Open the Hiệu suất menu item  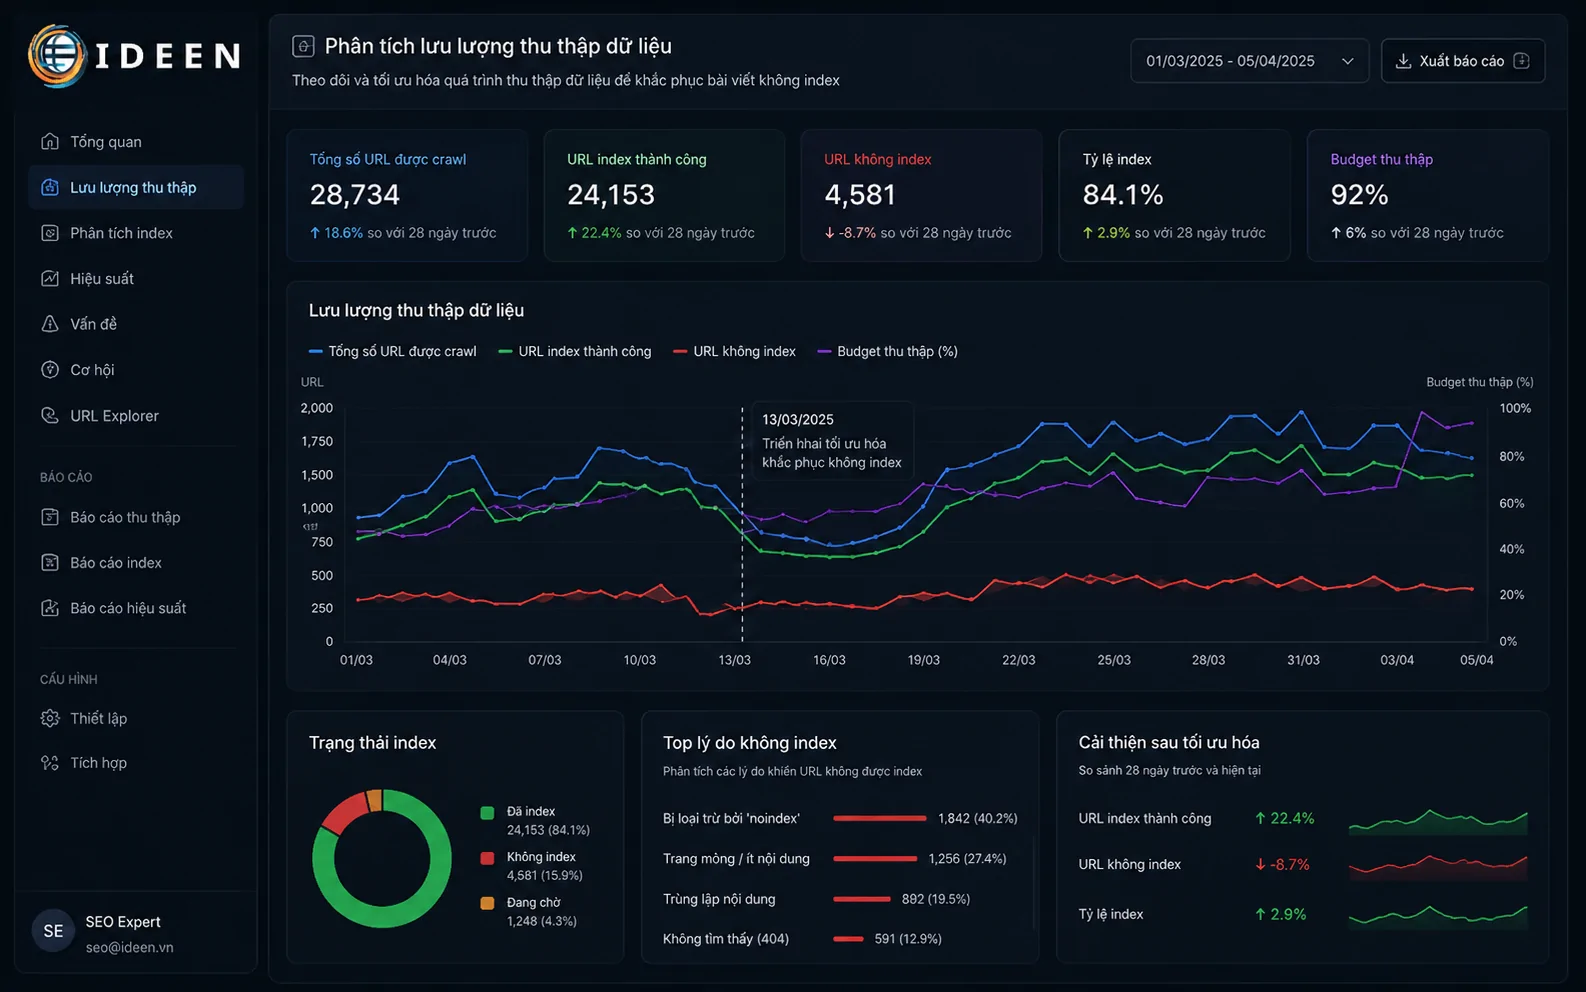point(136,278)
